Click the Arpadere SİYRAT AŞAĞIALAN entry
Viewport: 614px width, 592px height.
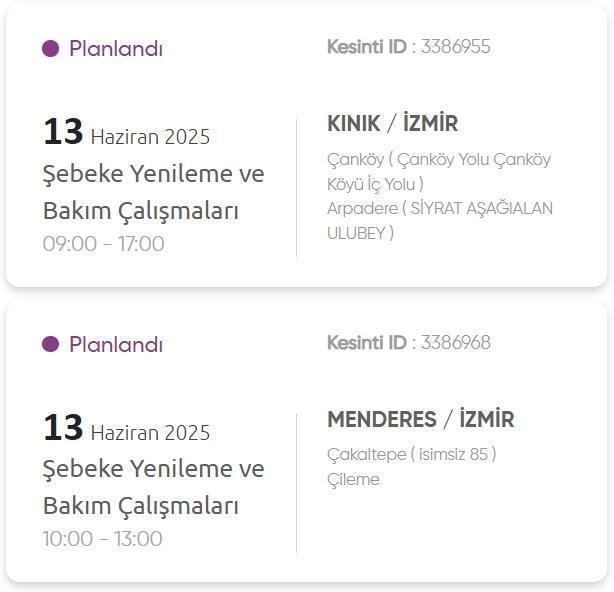pyautogui.click(x=440, y=220)
